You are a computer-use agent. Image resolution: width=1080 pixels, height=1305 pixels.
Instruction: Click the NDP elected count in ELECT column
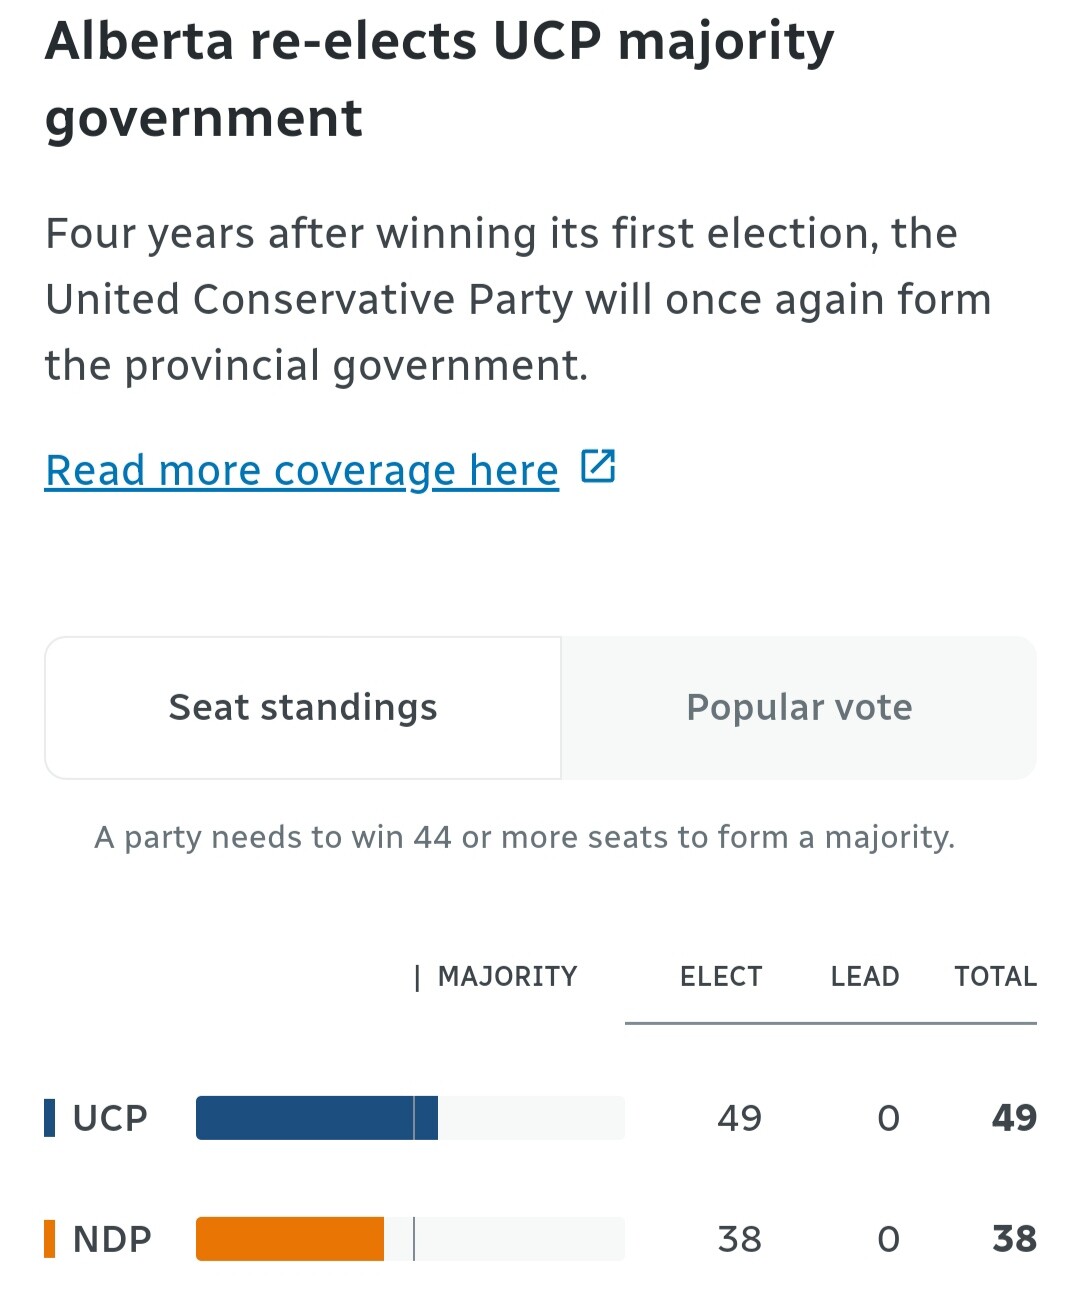(739, 1239)
